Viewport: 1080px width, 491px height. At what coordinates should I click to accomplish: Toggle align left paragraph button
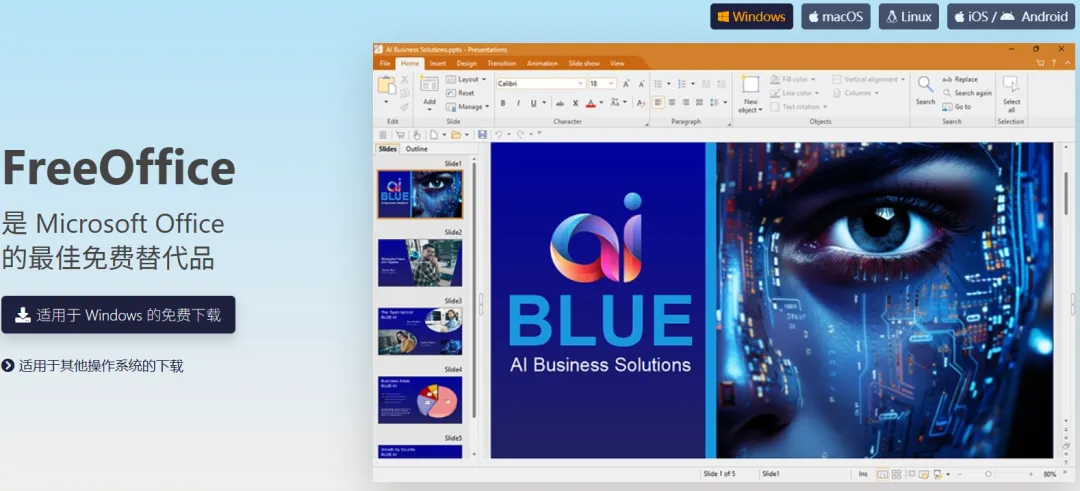click(x=658, y=102)
